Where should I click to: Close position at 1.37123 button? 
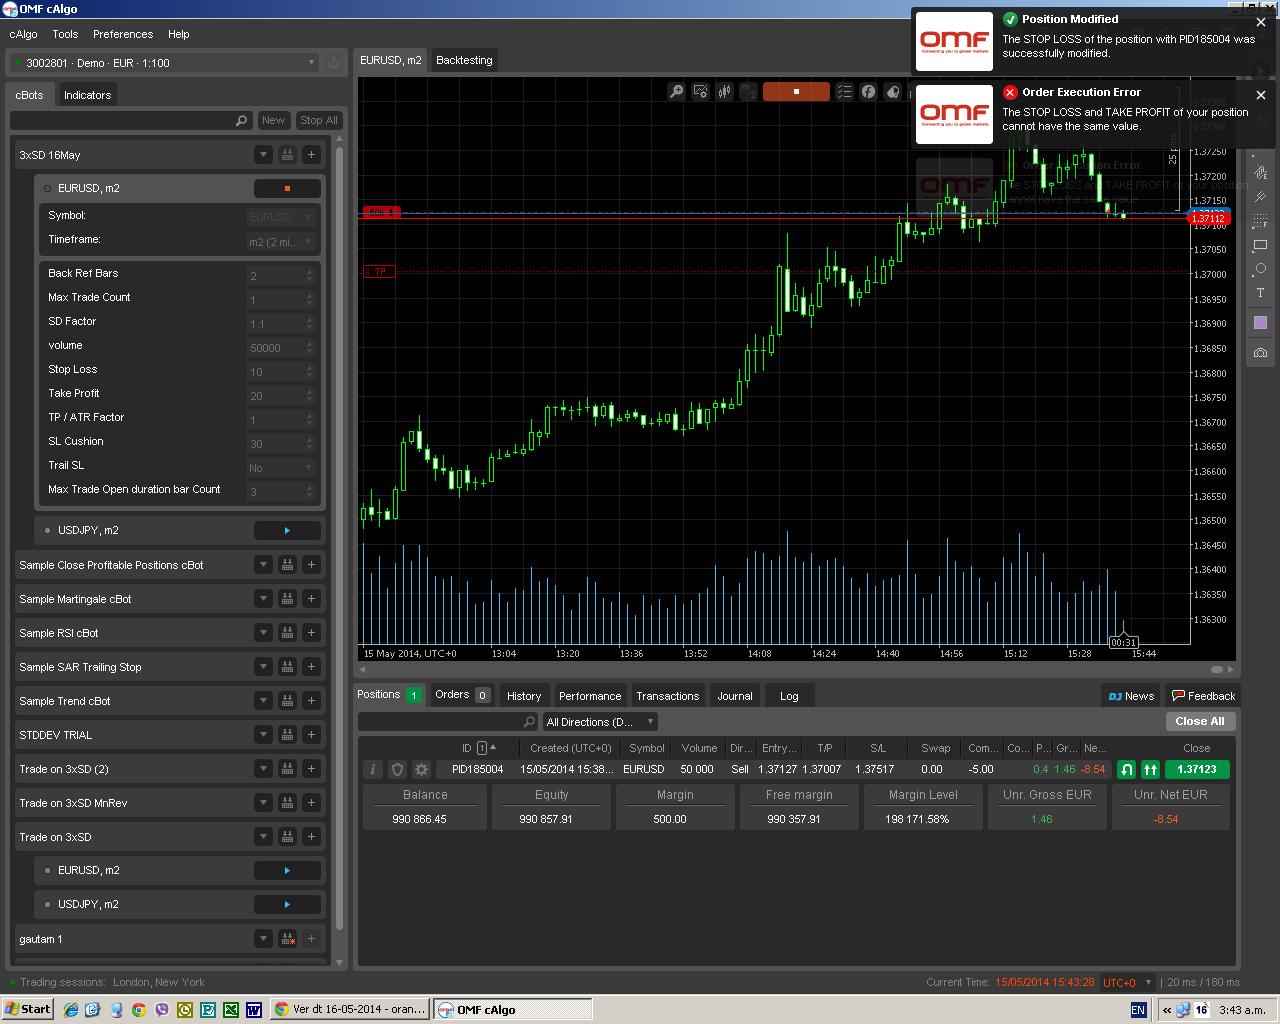click(1197, 769)
